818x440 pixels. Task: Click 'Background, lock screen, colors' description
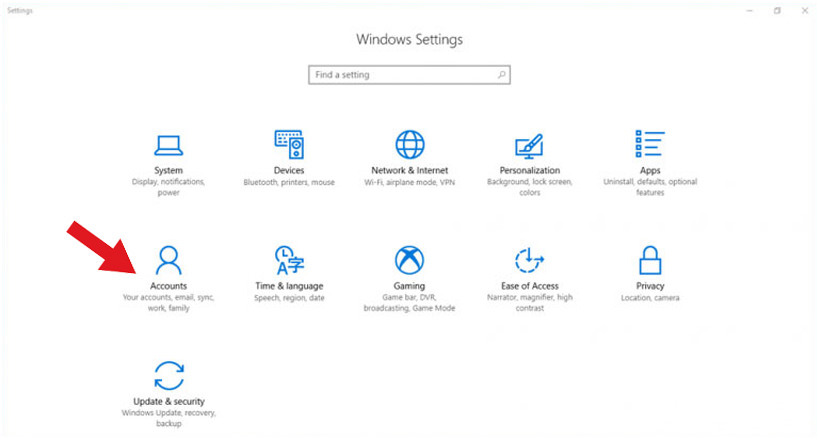(530, 187)
